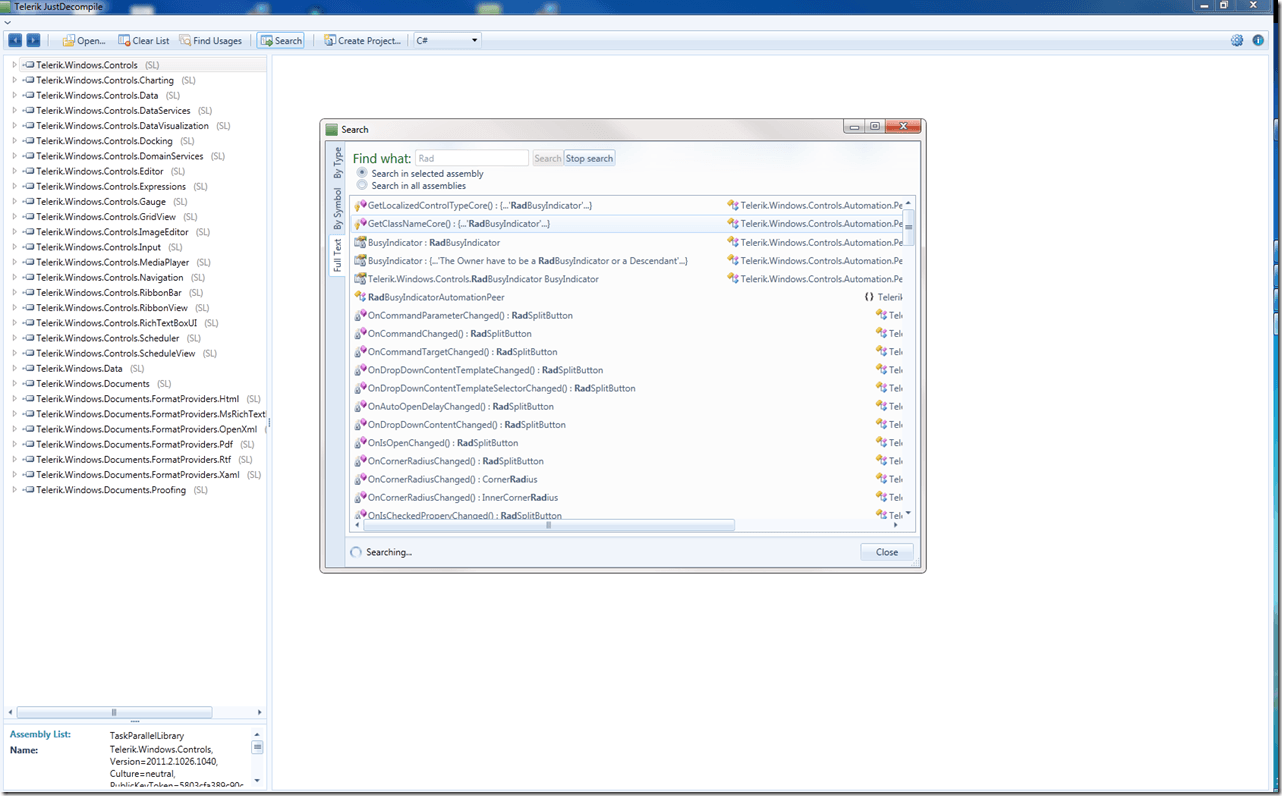The image size is (1282, 796).
Task: Expand the Telerik.Windows.Controls.DataVisualization node
Action: 14,126
